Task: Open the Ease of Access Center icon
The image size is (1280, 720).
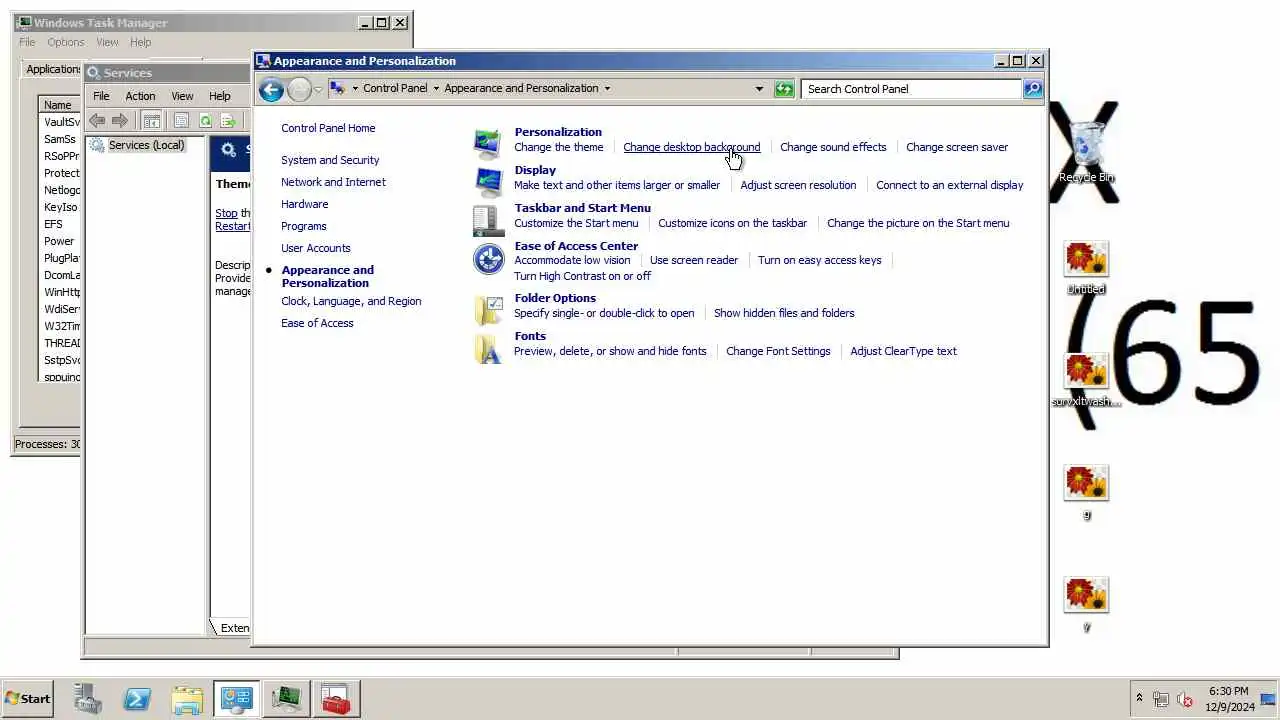Action: coord(488,259)
